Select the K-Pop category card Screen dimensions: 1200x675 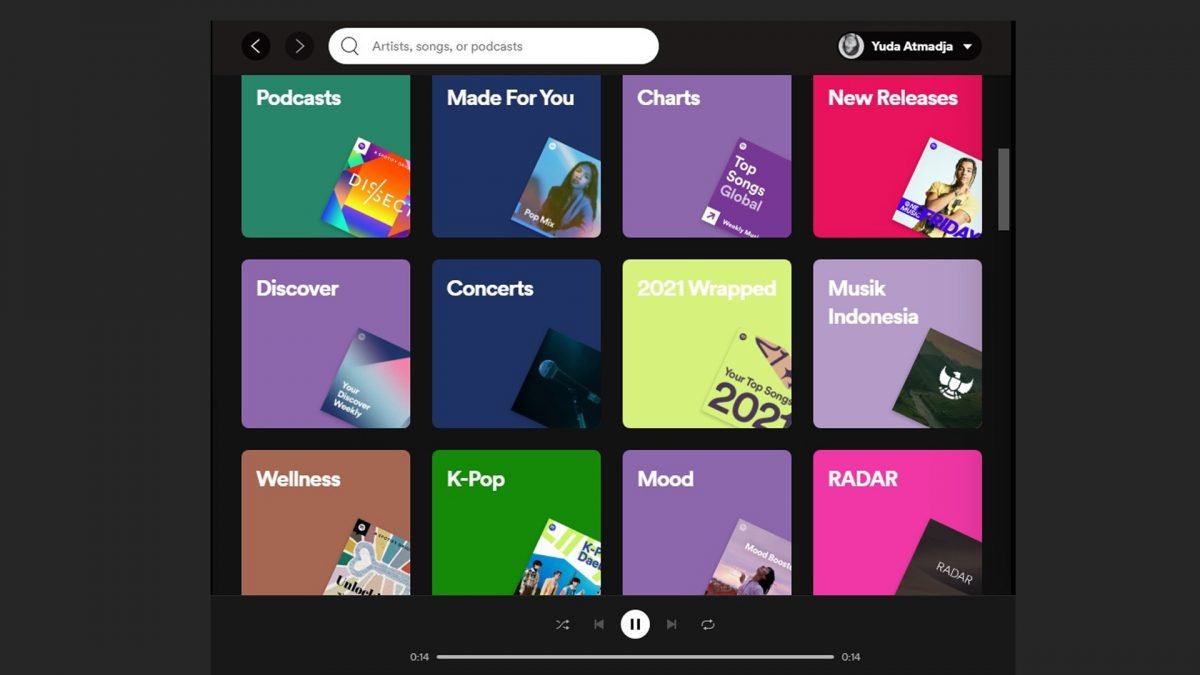pos(516,523)
